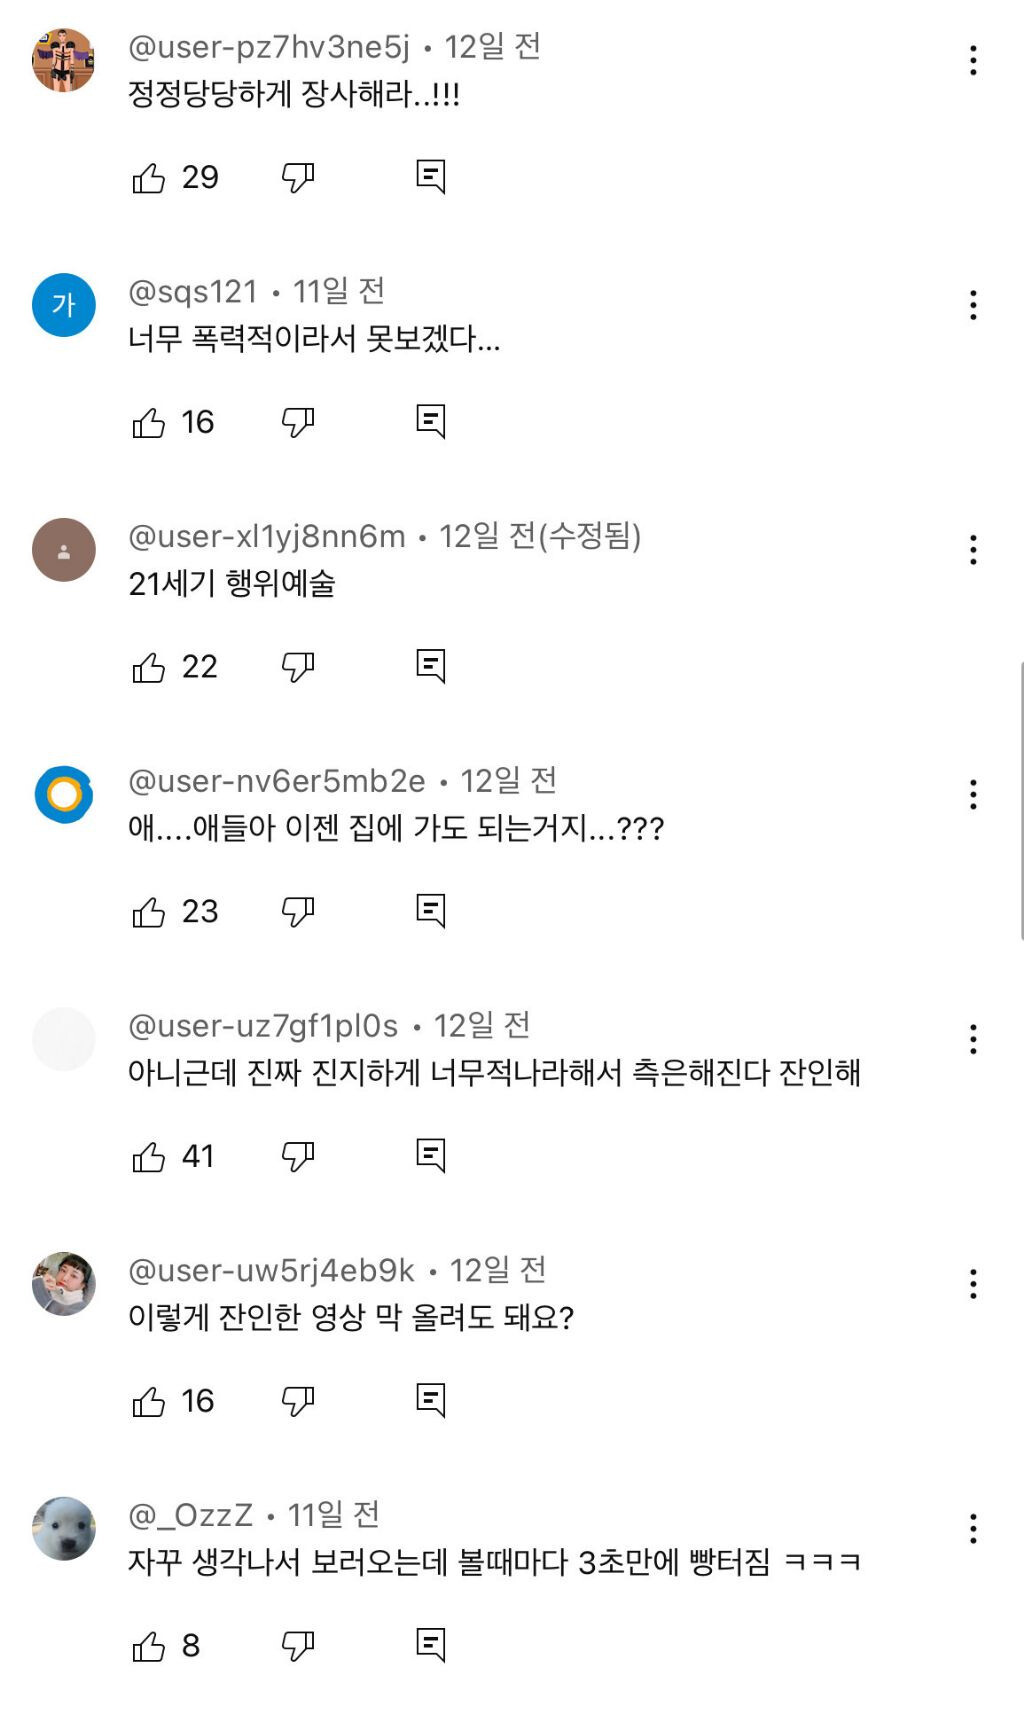Viewport: 1024px width, 1714px height.
Task: Open more options for @user-pz7hv3ne5j's comment
Action: click(x=973, y=61)
